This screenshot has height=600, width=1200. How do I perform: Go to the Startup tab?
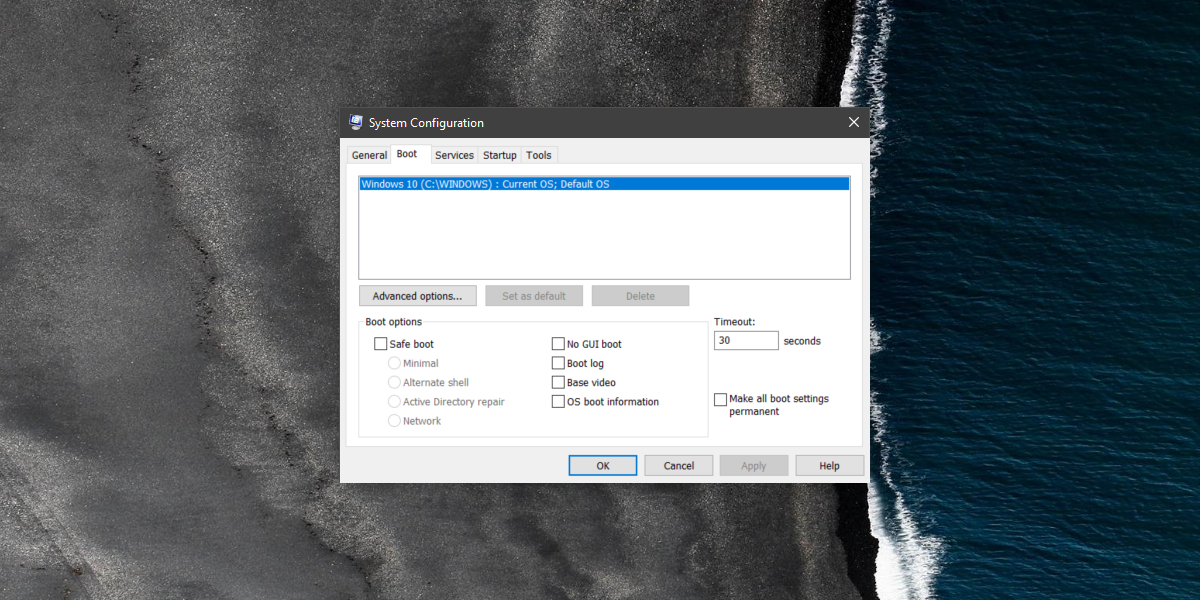tap(500, 155)
